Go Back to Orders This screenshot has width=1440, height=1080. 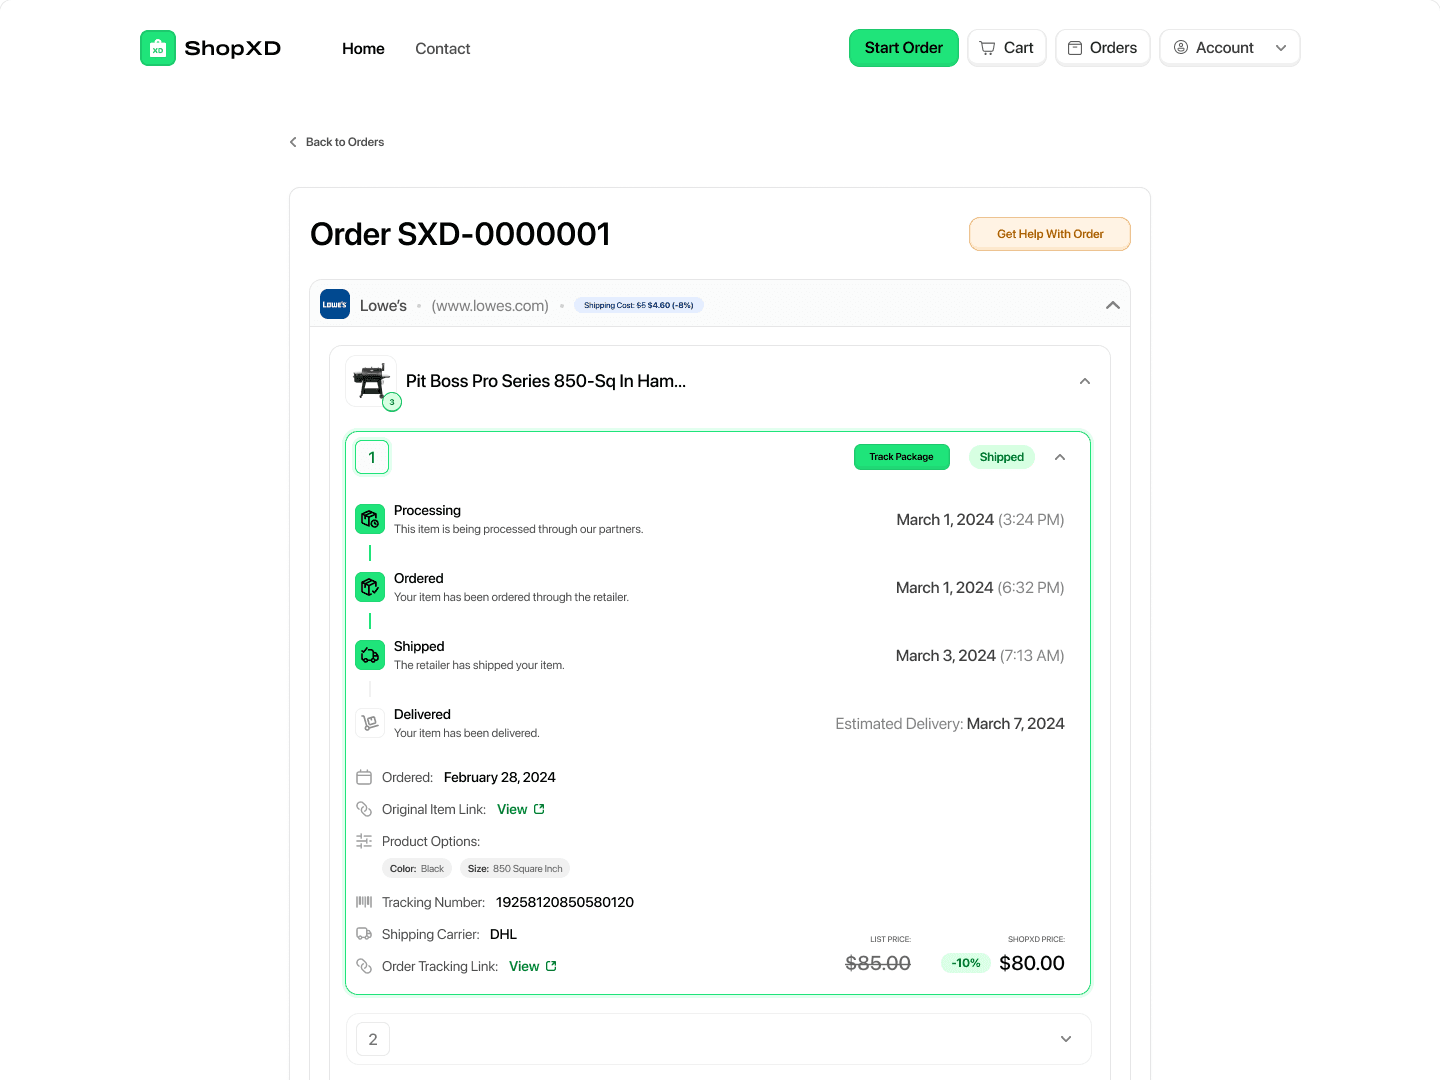point(337,142)
